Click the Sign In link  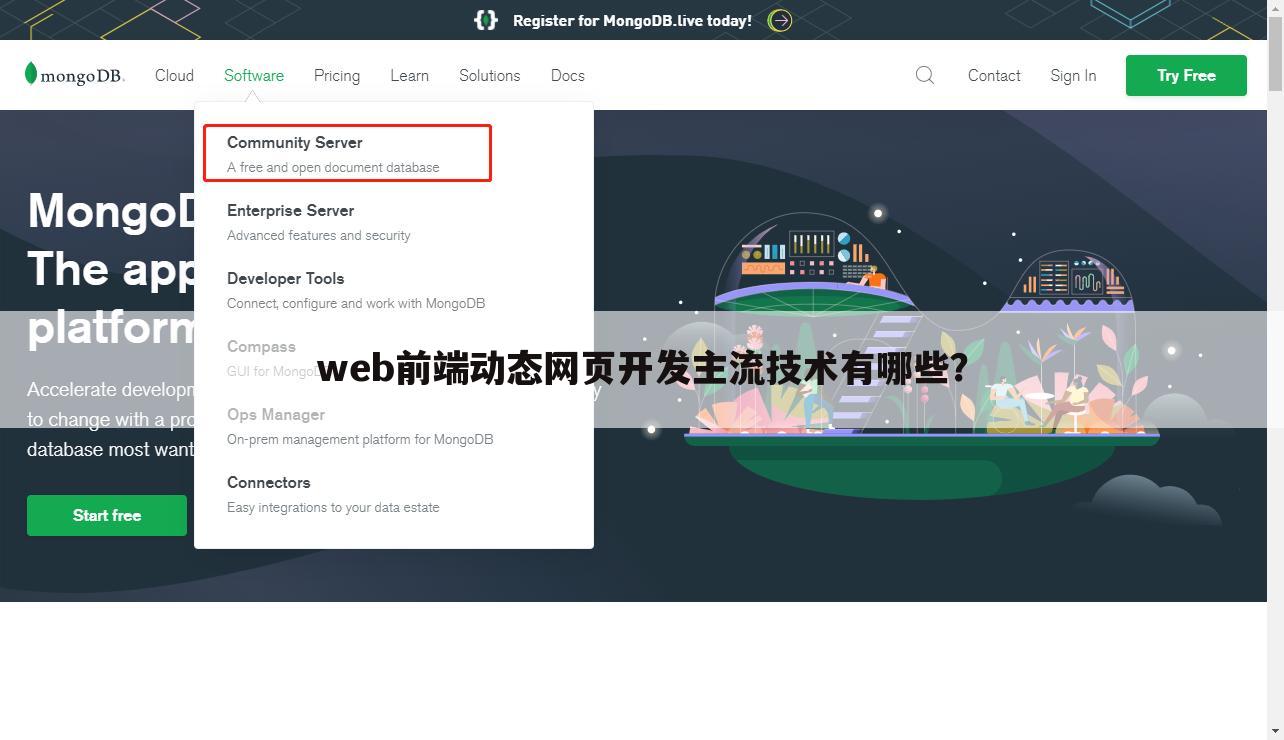(x=1073, y=75)
